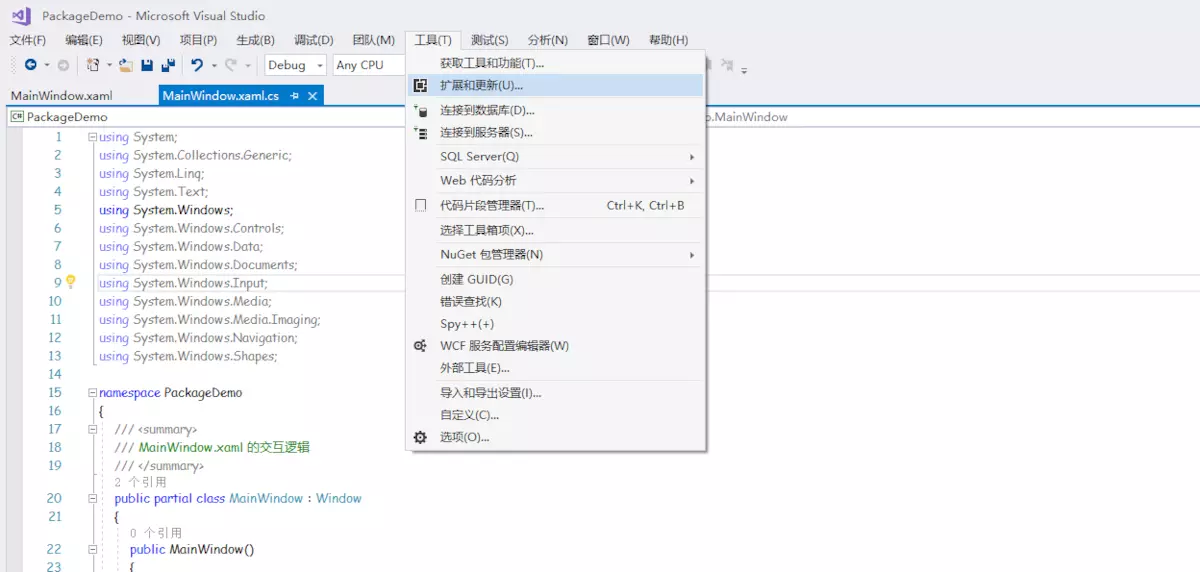Click the Navigate Backward toolbar icon

pyautogui.click(x=31, y=65)
